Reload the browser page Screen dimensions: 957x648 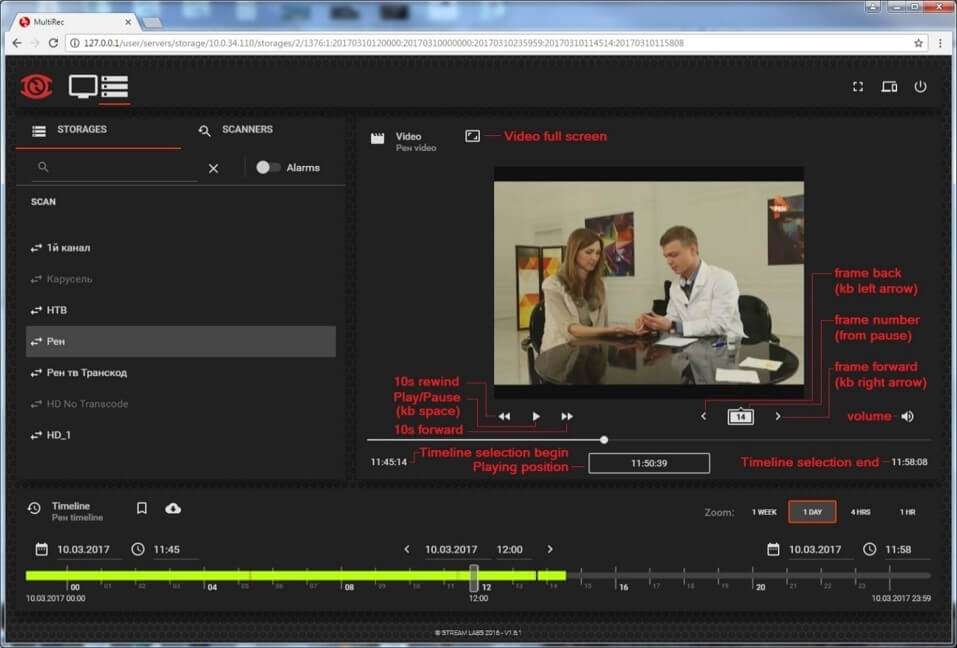(53, 43)
